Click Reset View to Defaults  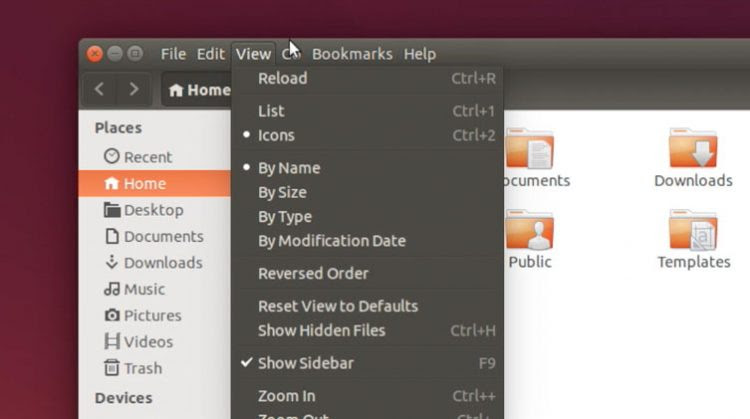(367, 306)
